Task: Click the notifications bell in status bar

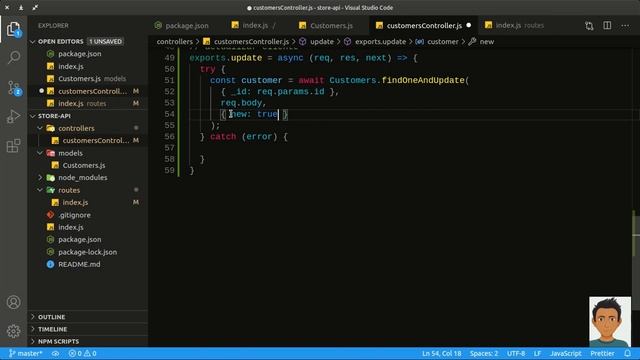Action: pos(627,353)
